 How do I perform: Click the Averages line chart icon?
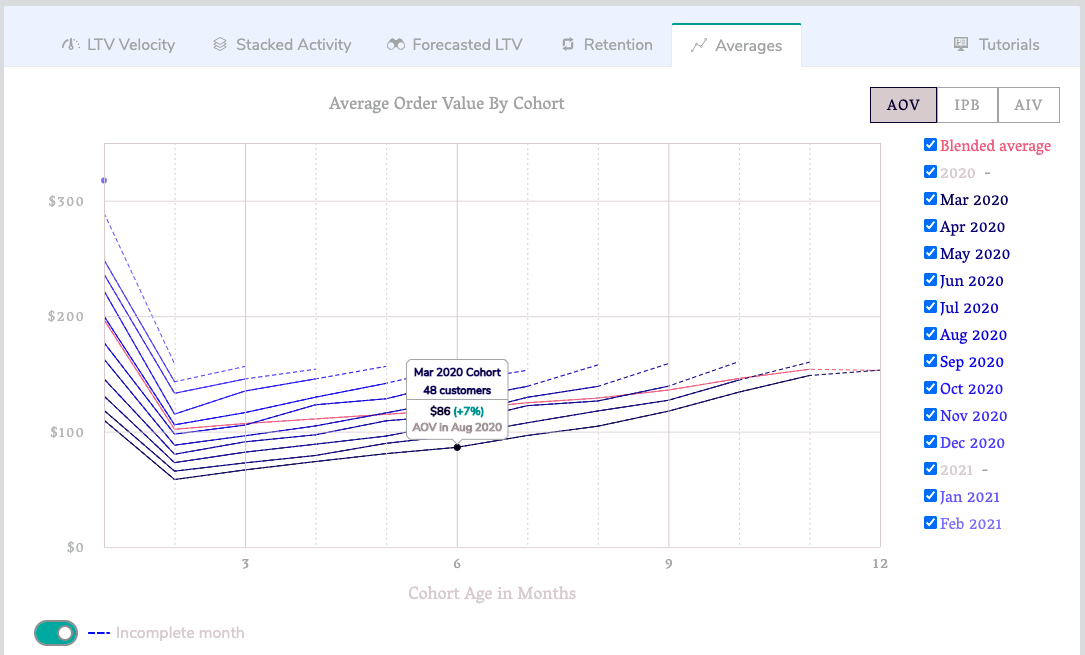[x=699, y=46]
